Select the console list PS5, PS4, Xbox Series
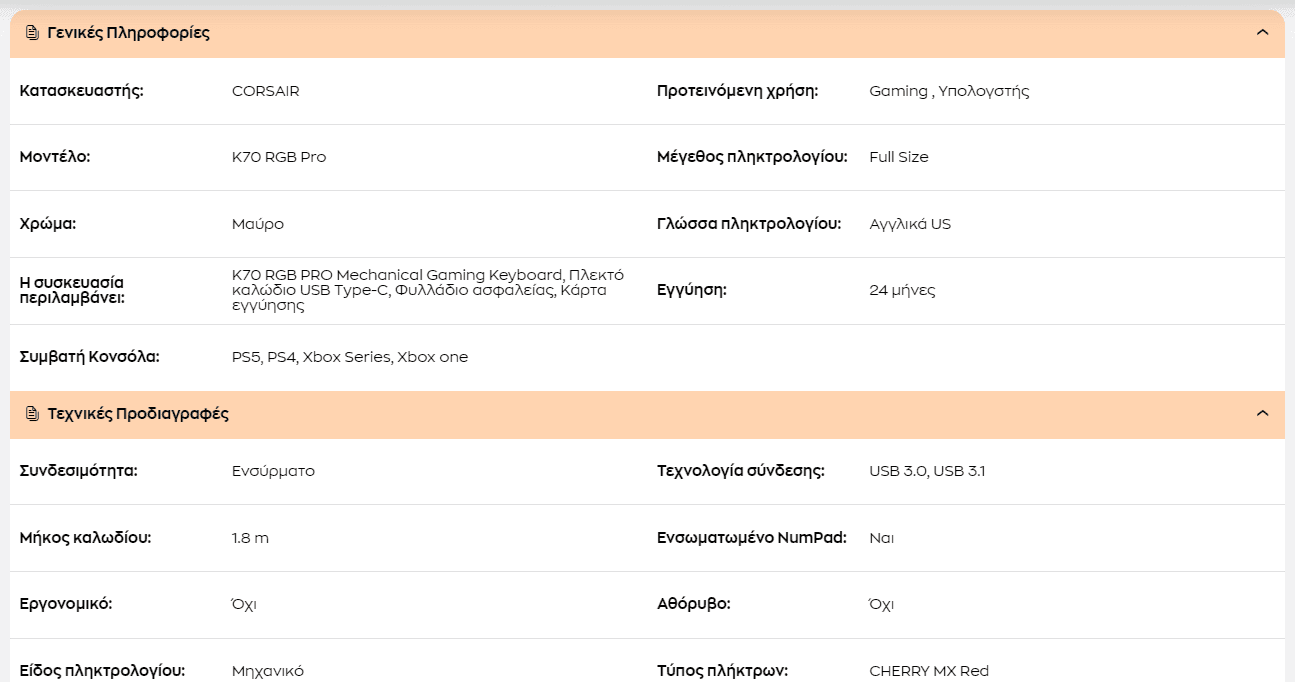 (x=350, y=357)
